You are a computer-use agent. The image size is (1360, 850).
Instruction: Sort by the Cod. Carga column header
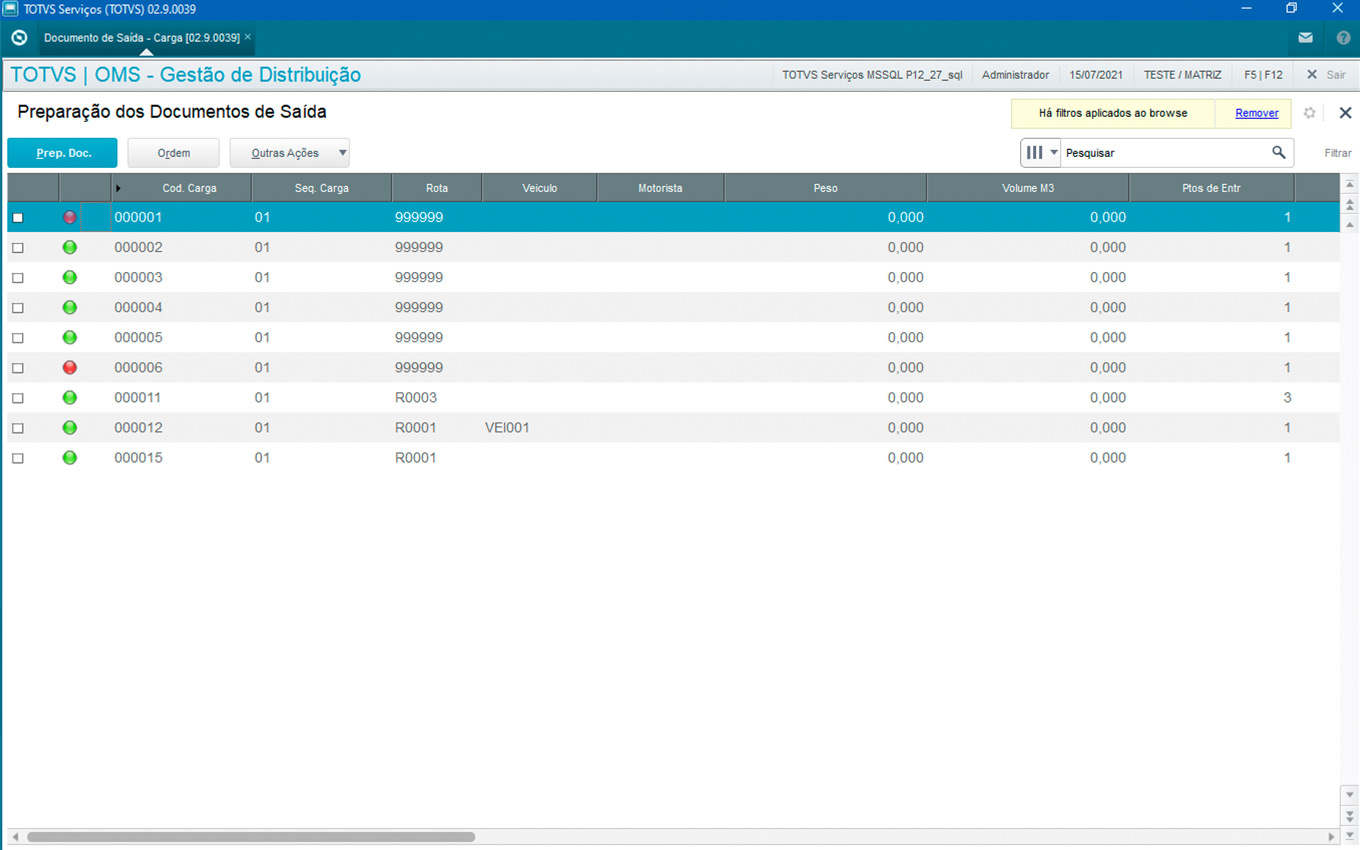click(189, 188)
